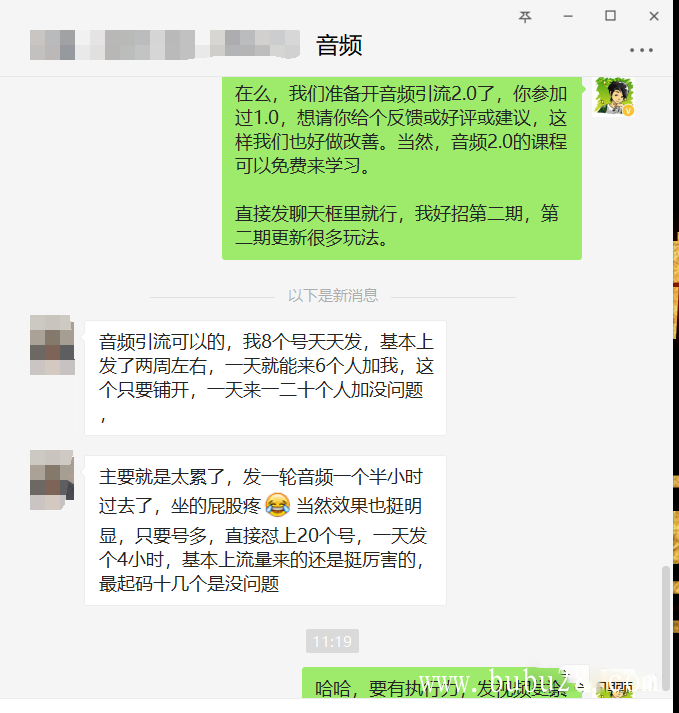Open profile of second blurred contact avatar

[52, 480]
